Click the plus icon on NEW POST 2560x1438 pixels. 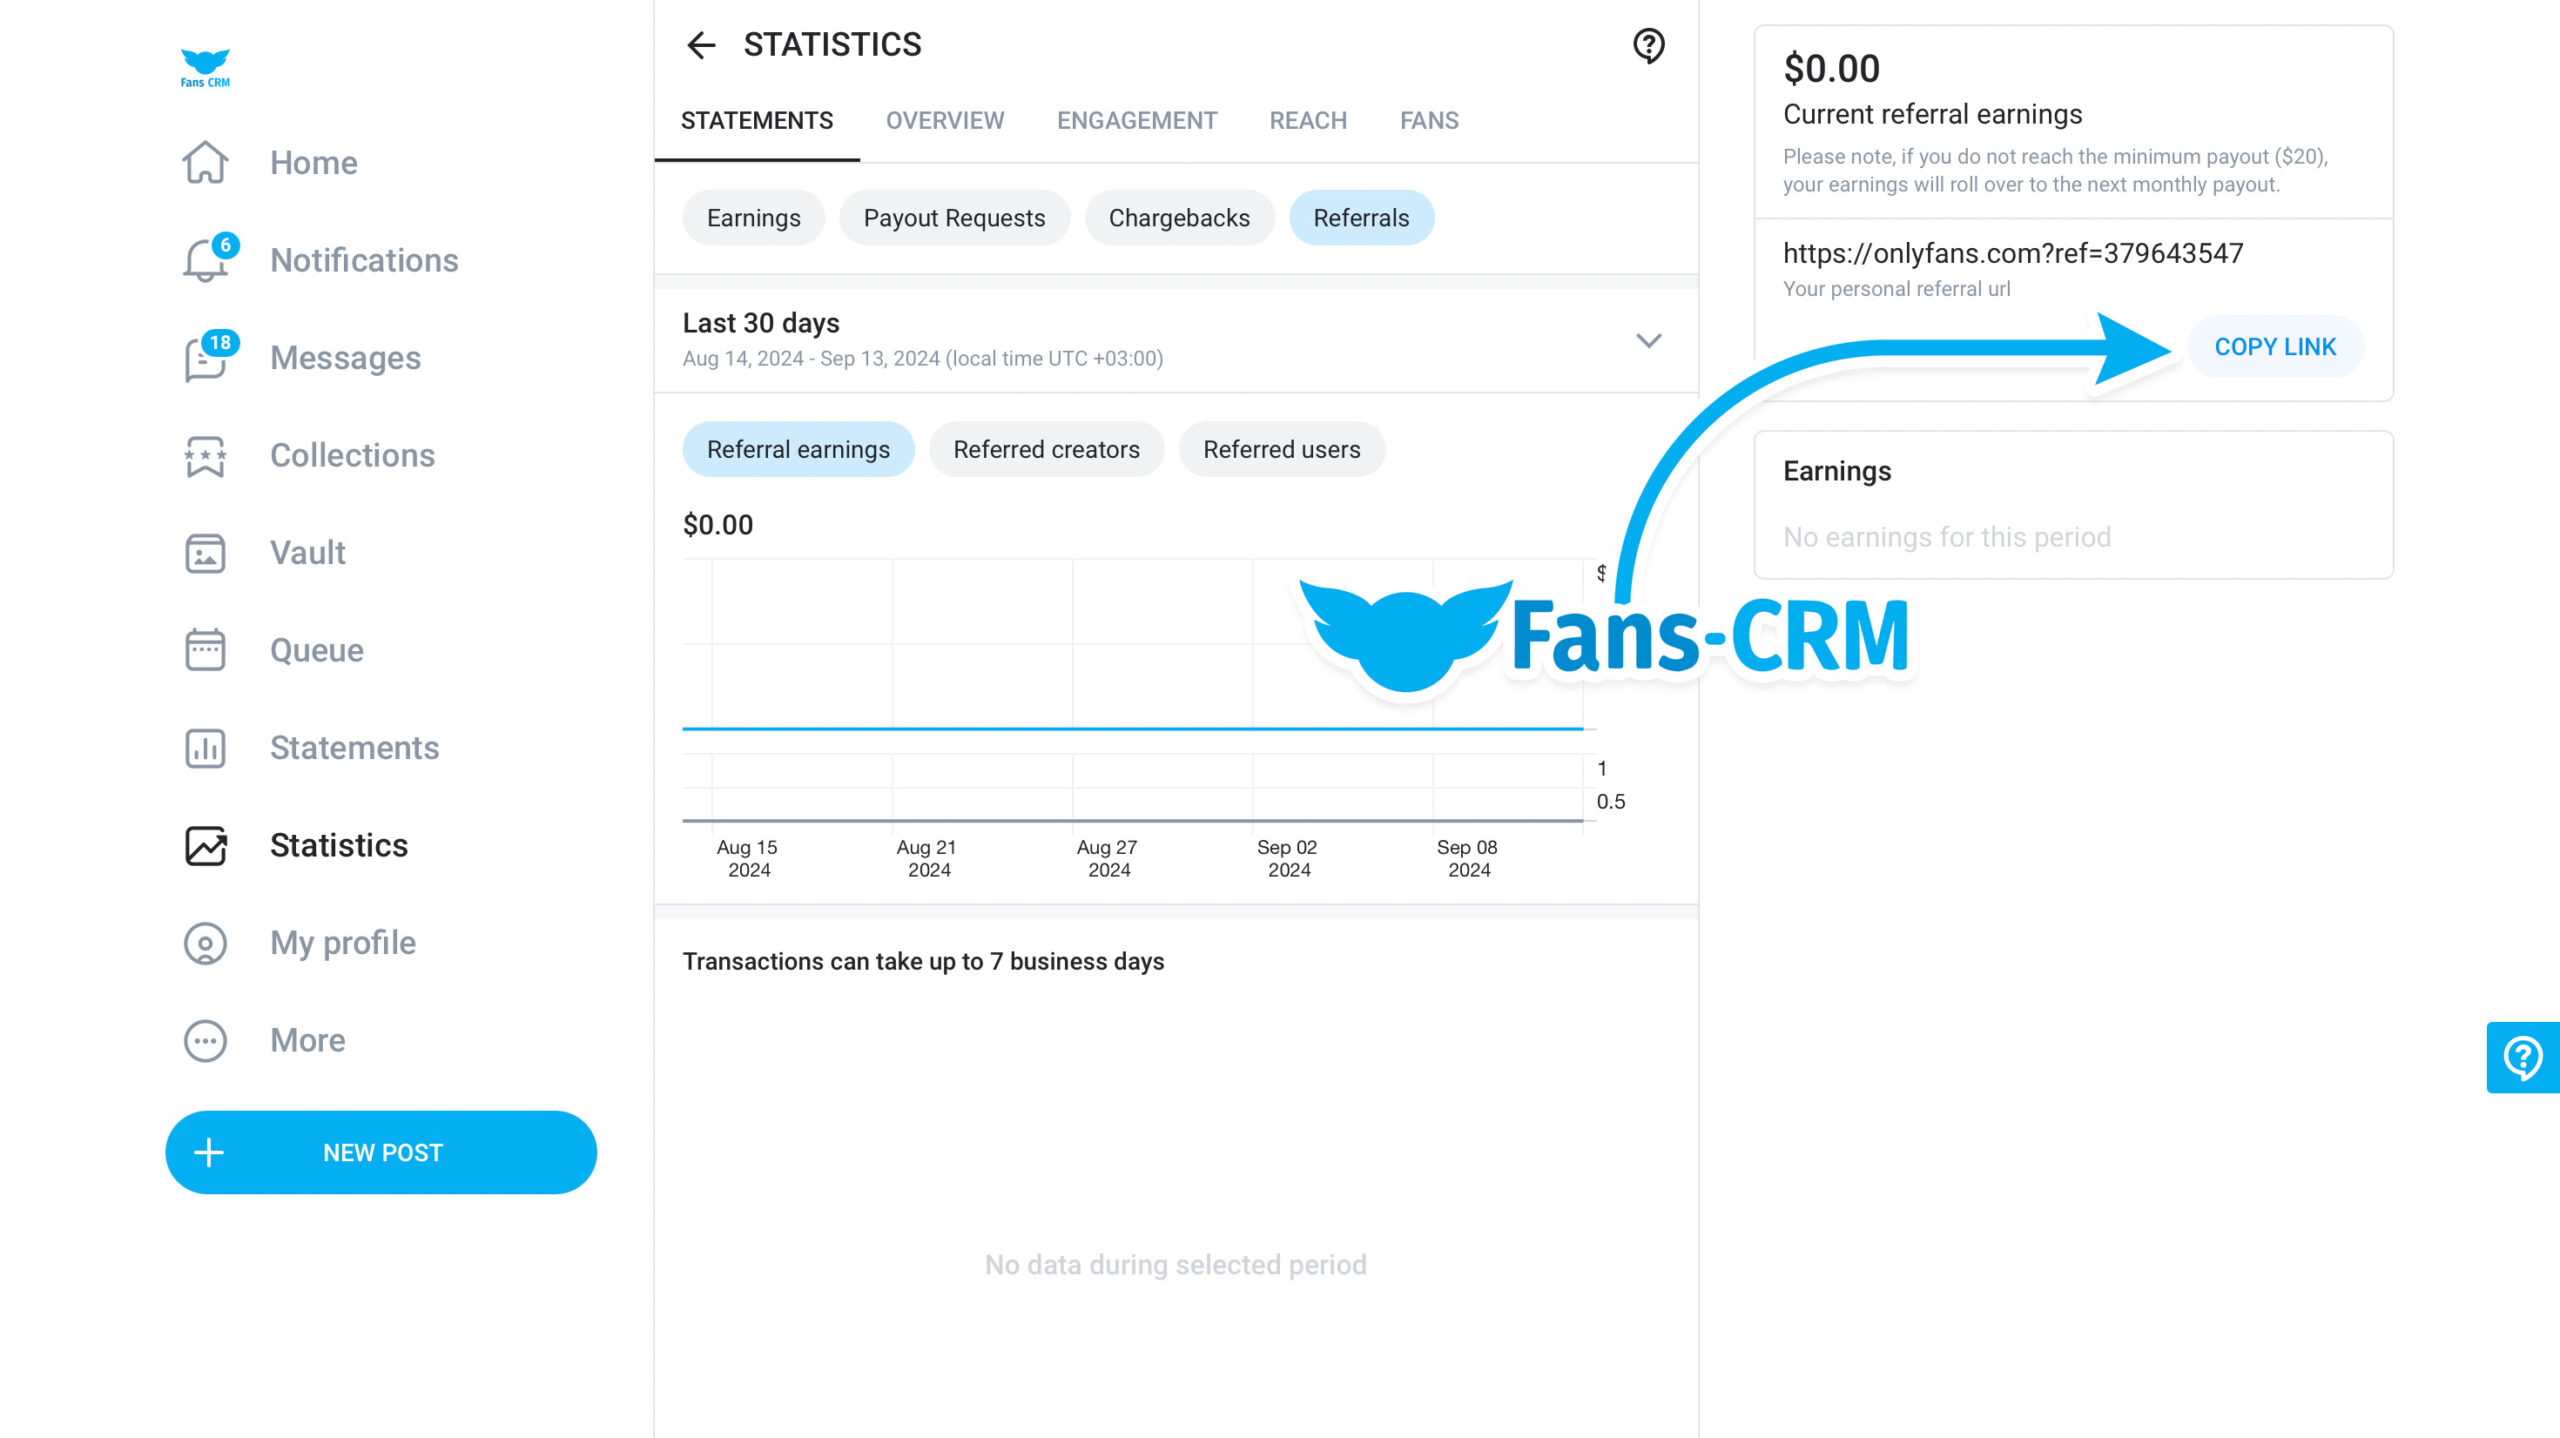(x=209, y=1152)
